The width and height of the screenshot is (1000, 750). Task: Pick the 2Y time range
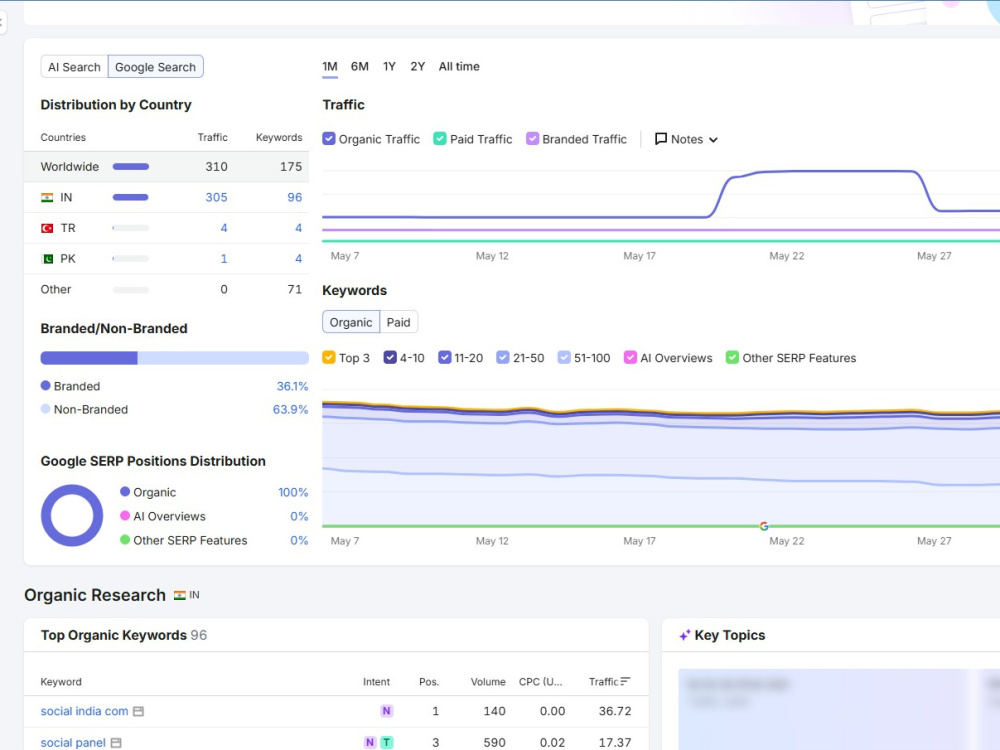(x=418, y=66)
